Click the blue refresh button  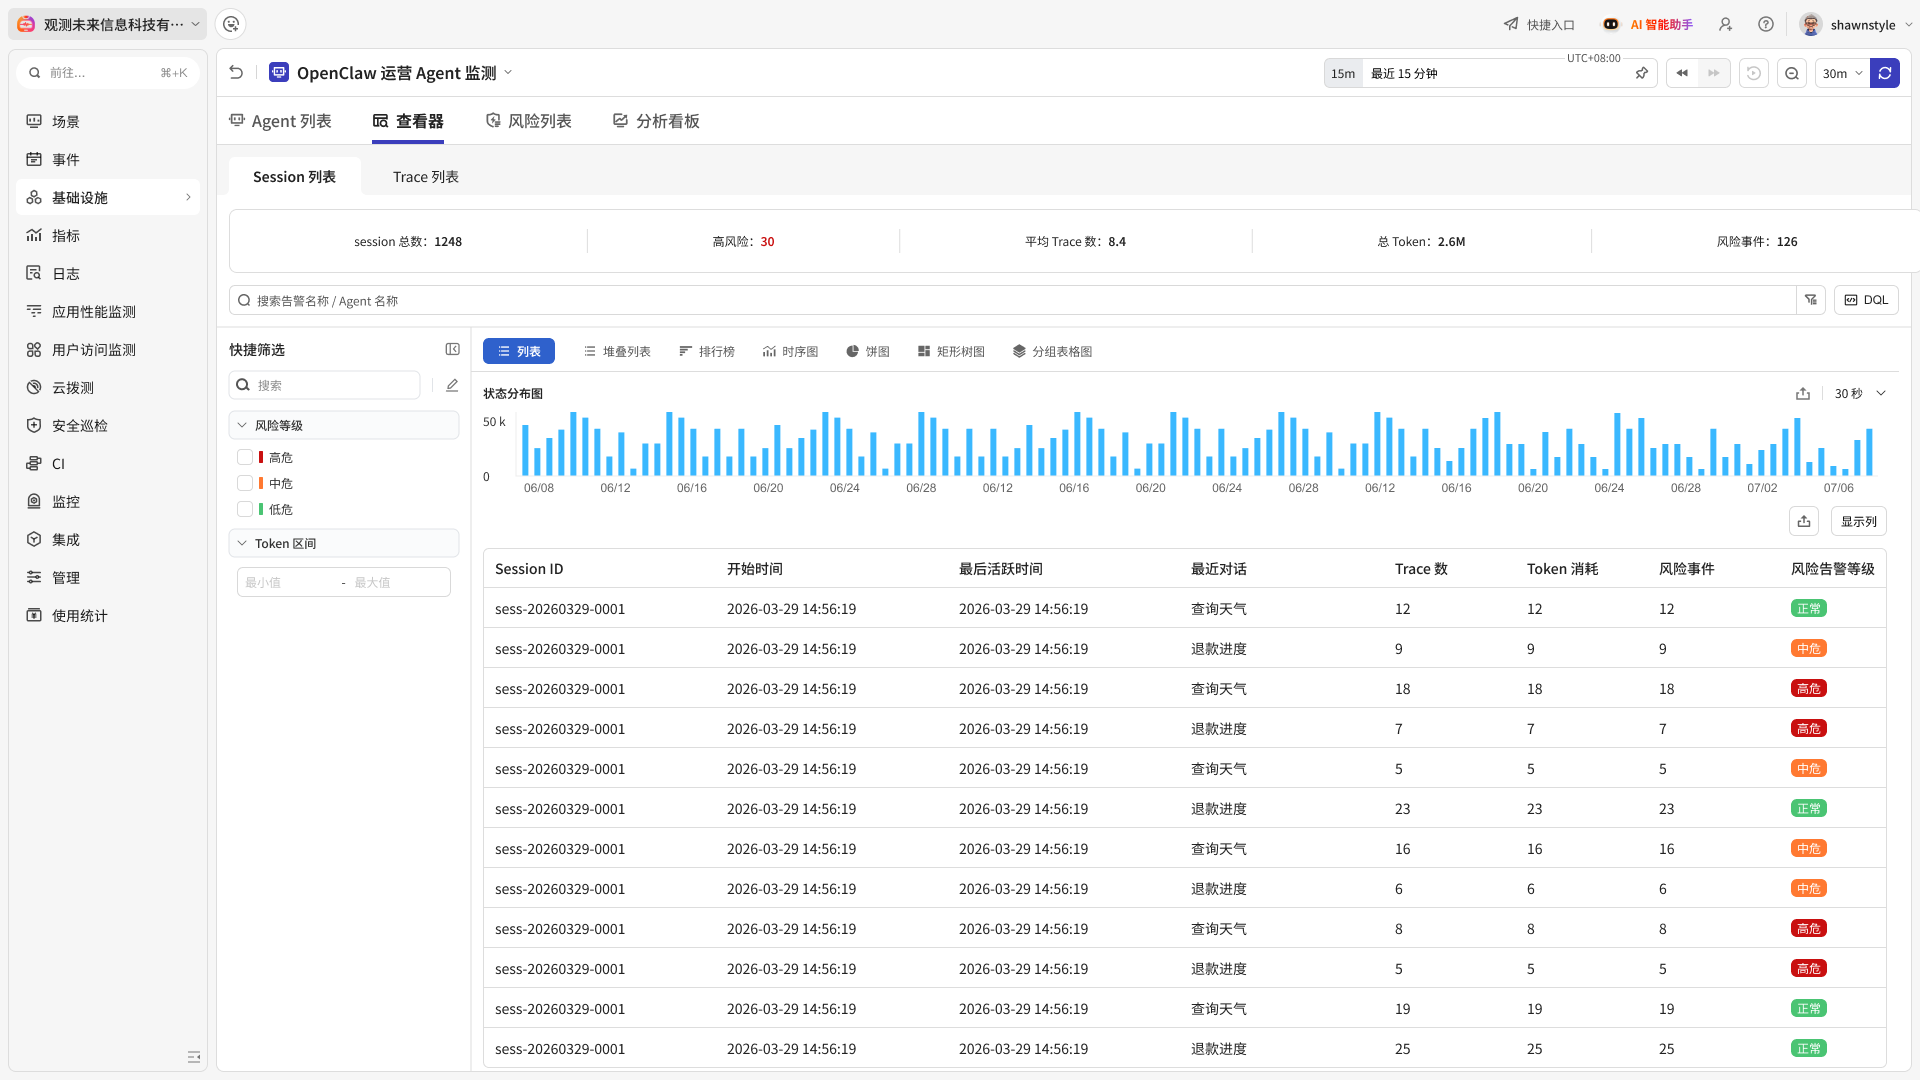(1885, 73)
